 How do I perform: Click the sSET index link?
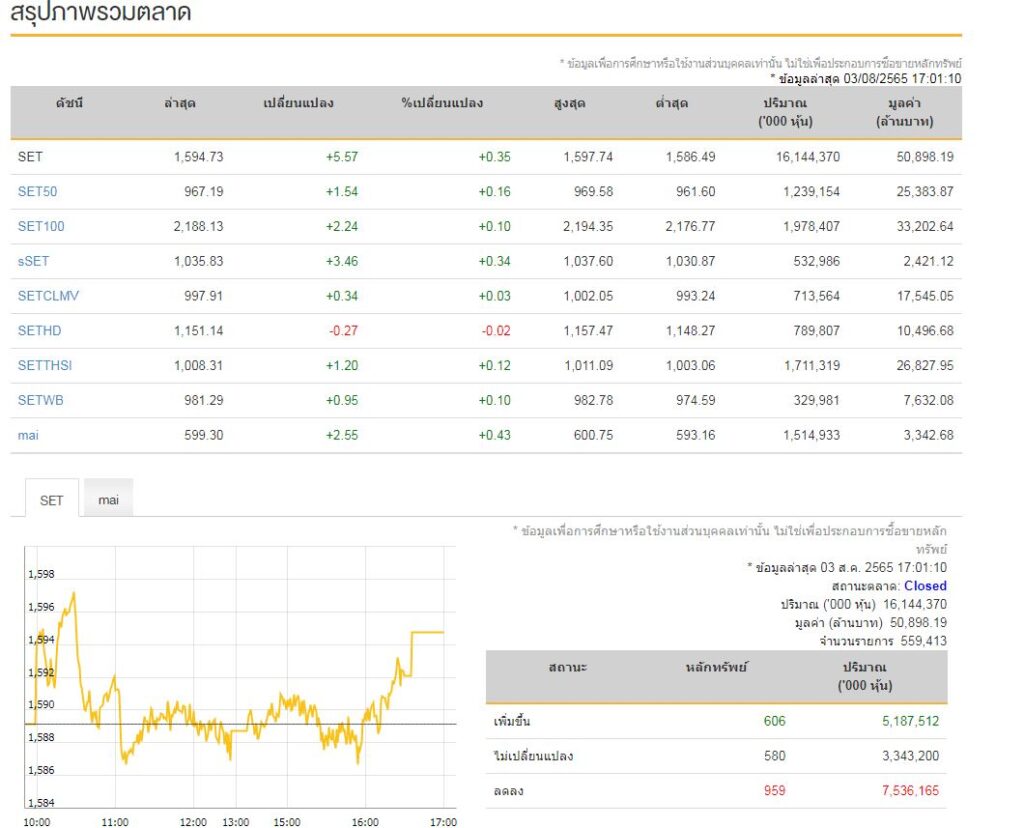pos(35,261)
